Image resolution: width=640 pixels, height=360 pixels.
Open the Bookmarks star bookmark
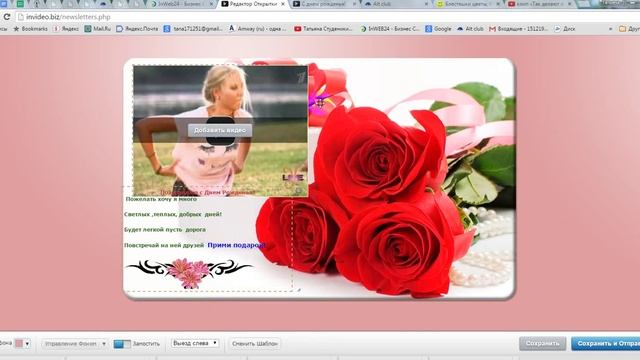[x=30, y=29]
